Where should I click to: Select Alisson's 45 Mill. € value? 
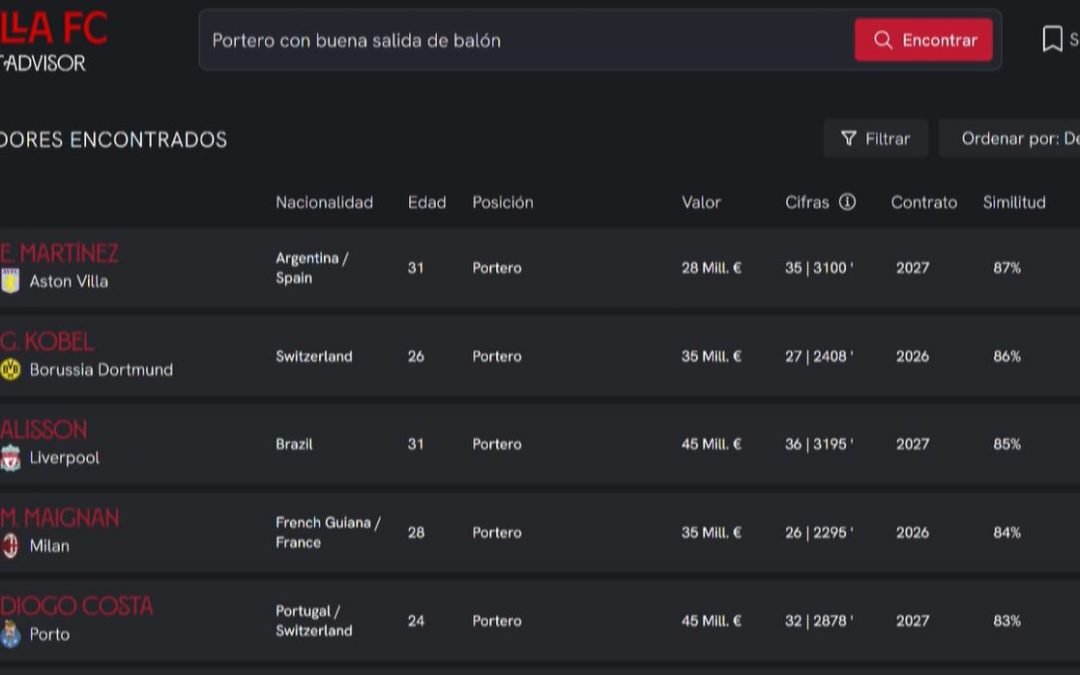click(x=712, y=444)
